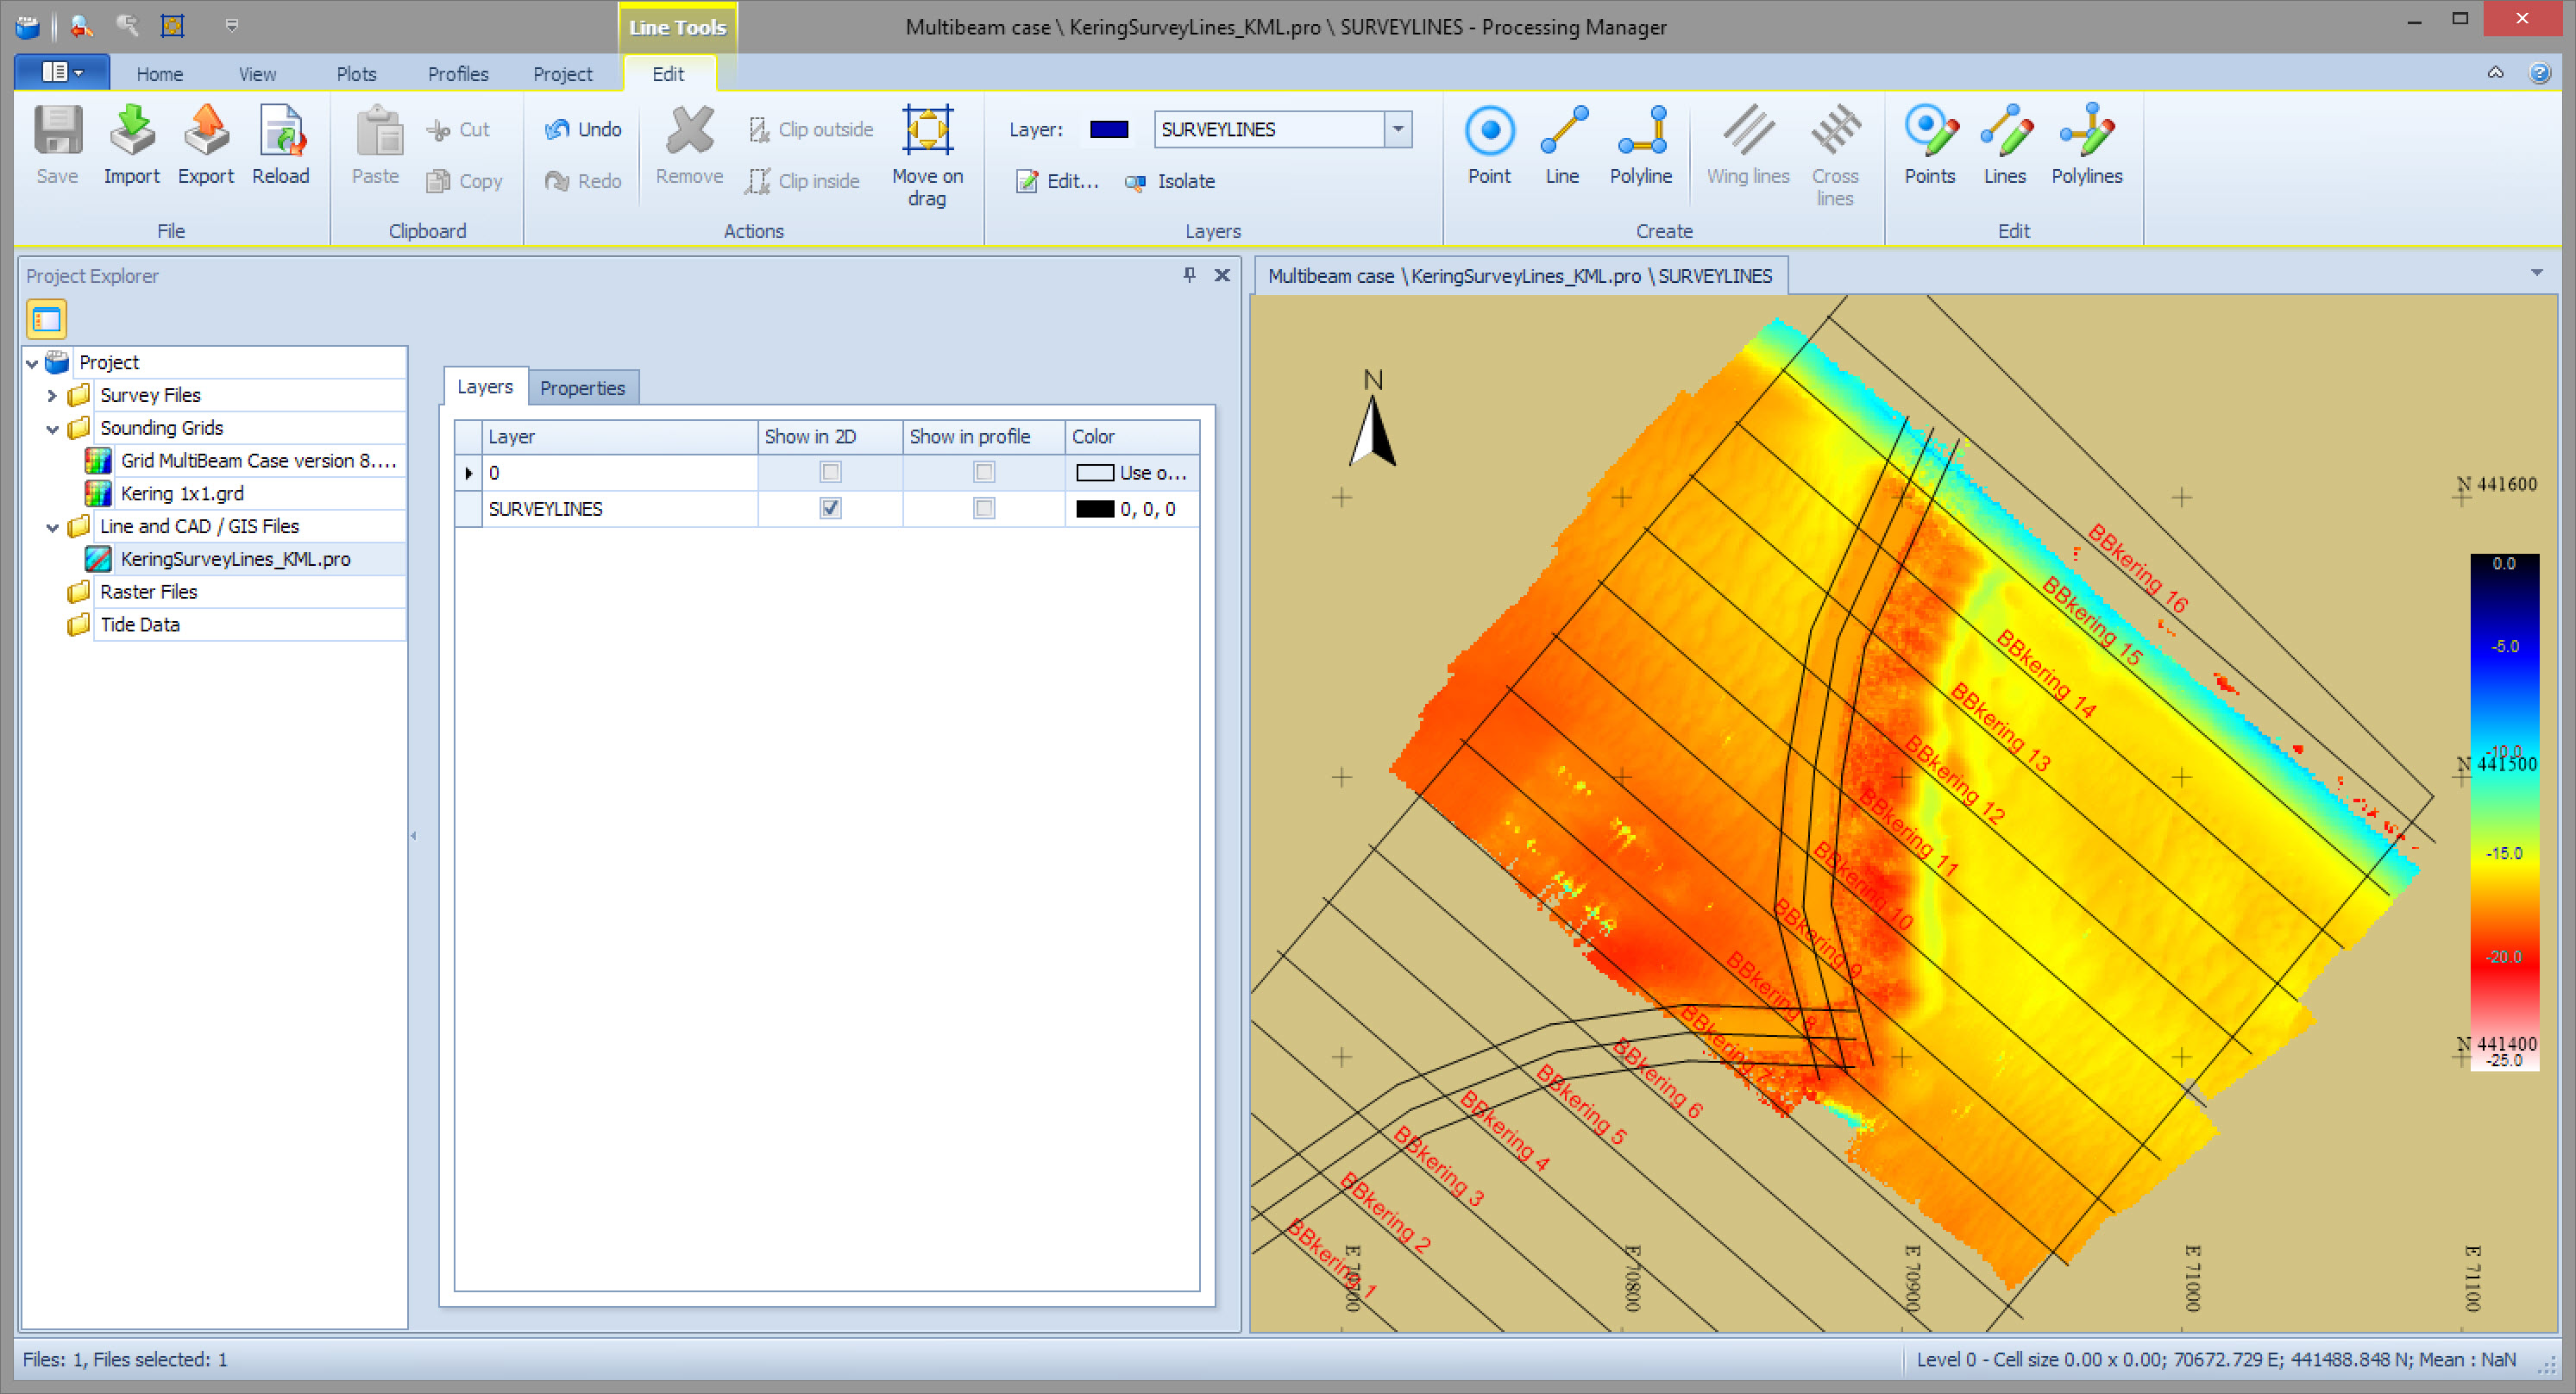Click the Undo button

click(x=584, y=130)
